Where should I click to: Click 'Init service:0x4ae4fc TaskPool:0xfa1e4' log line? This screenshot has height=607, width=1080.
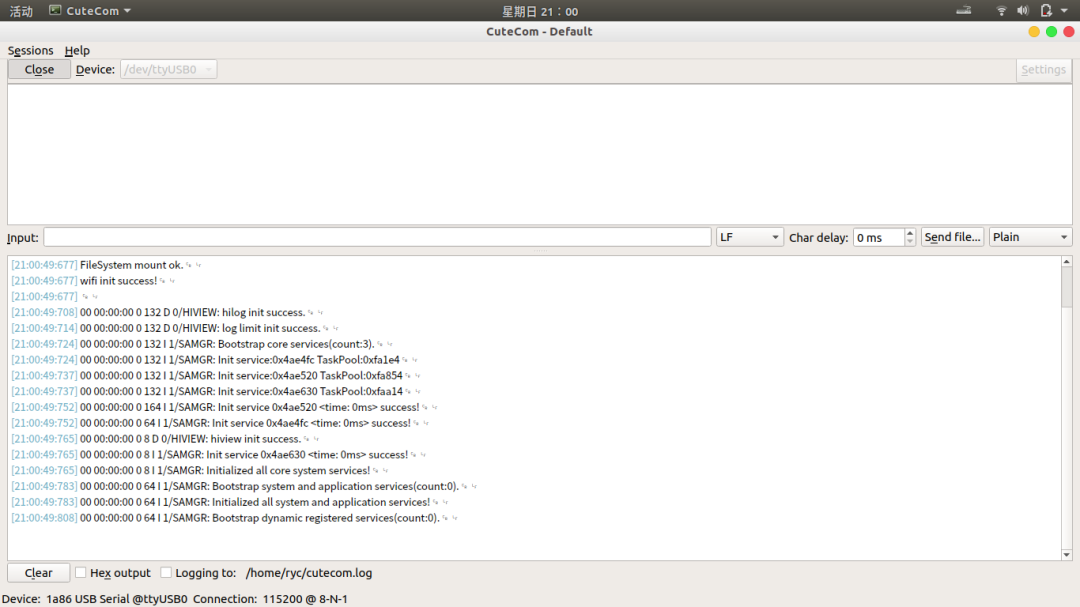click(309, 360)
